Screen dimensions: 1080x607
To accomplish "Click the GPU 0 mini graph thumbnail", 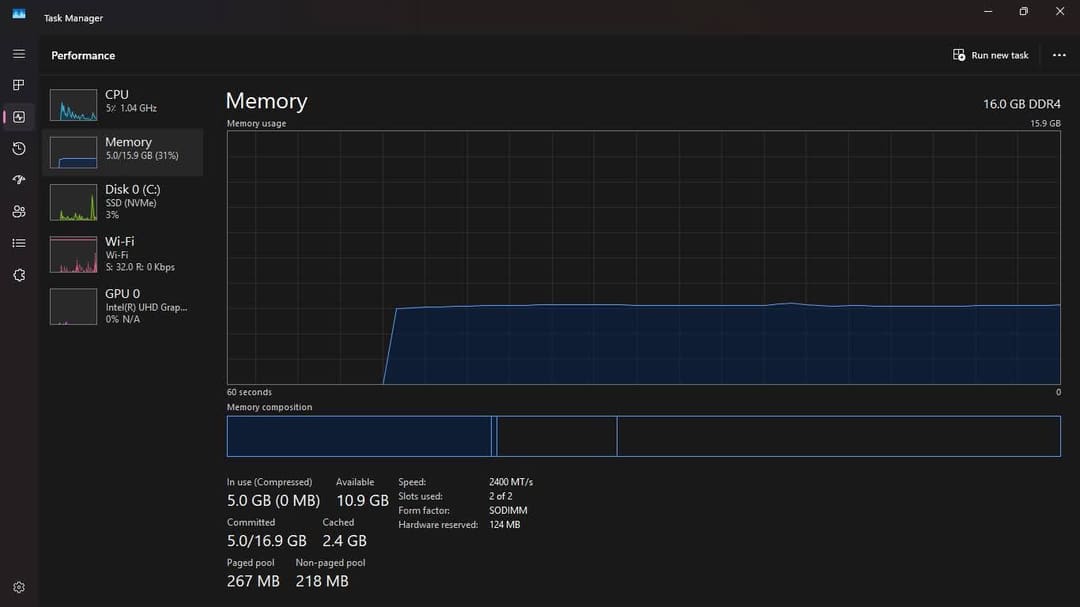I will 73,306.
